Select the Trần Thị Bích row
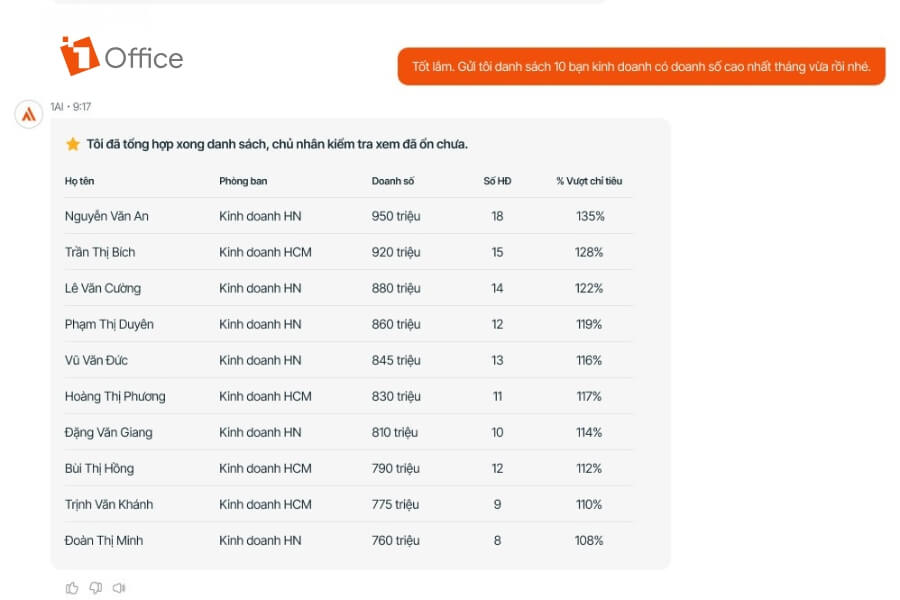Screen dimensions: 900x600 tap(100, 252)
